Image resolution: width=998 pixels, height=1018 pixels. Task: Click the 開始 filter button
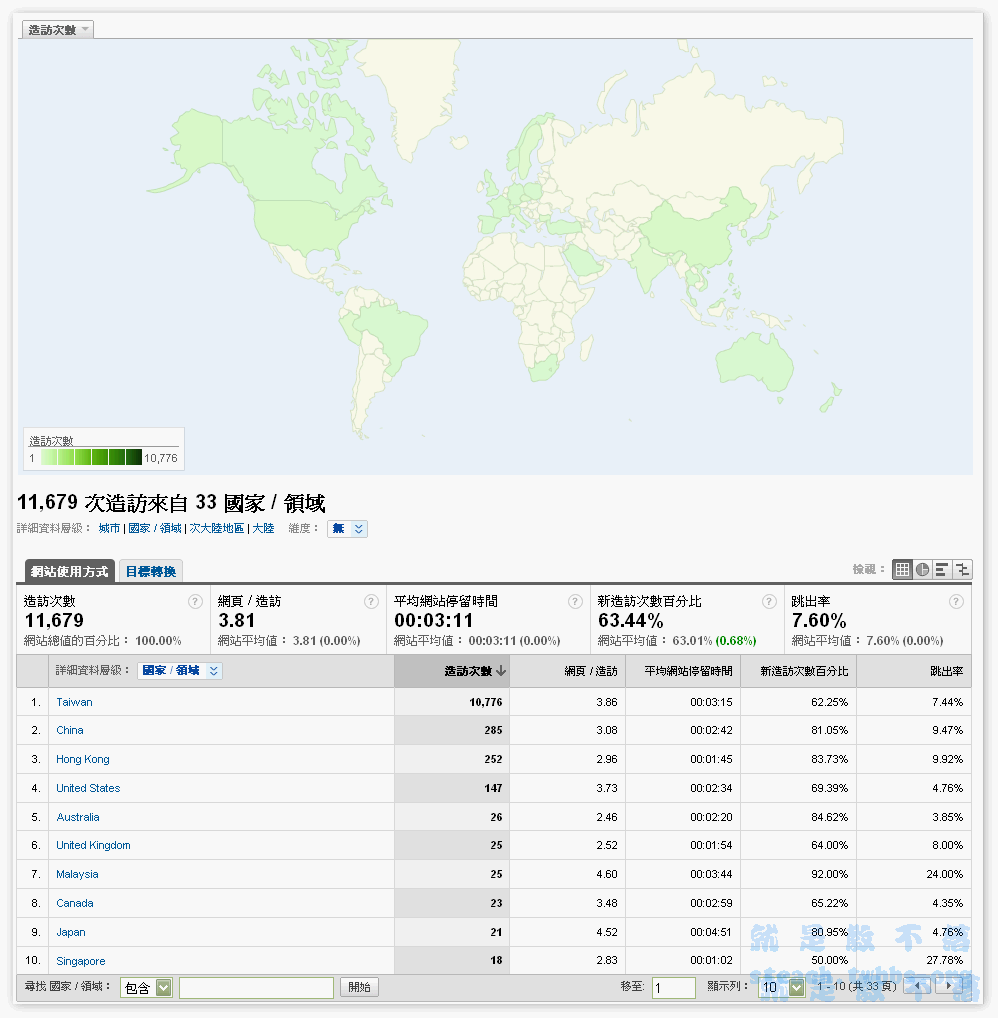point(359,987)
